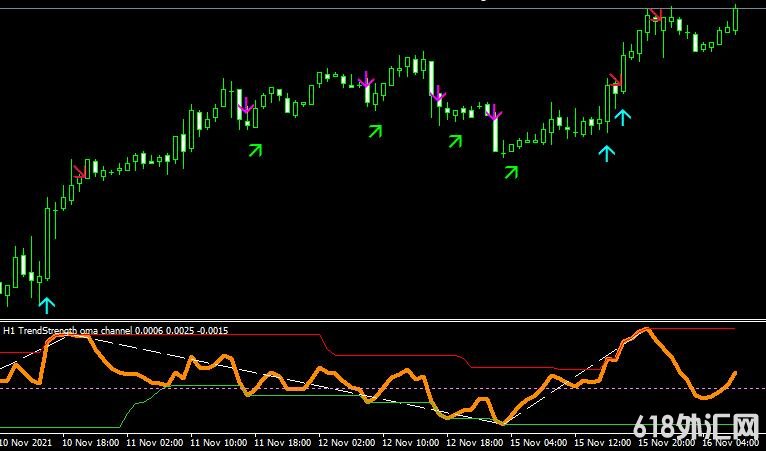Click the '11 Nov 10:00' time label
This screenshot has height=451, width=766.
219,443
